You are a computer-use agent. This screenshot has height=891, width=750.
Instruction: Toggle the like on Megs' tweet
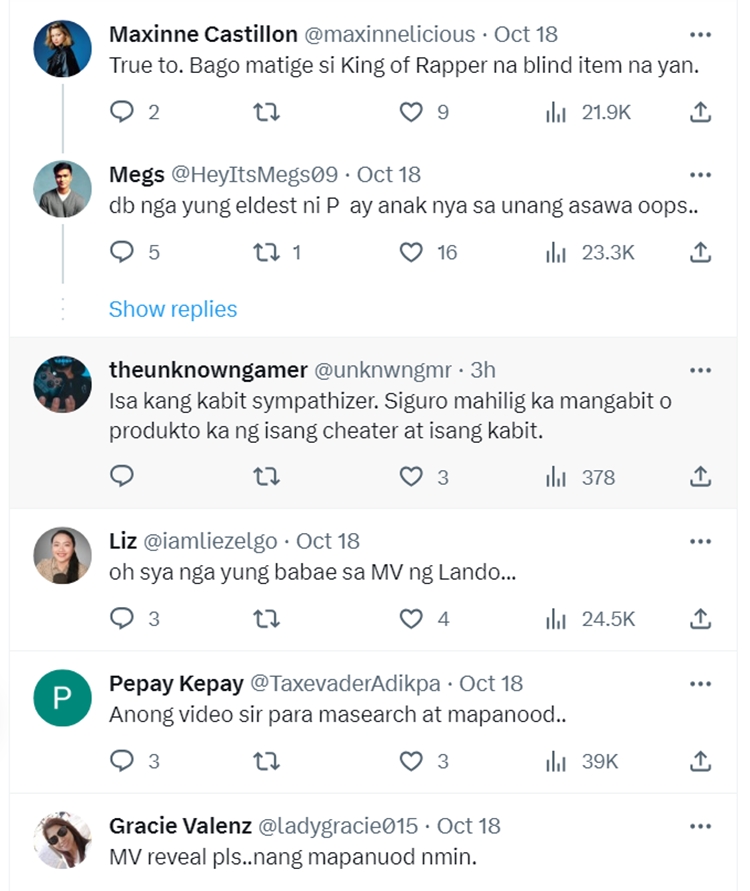coord(410,252)
